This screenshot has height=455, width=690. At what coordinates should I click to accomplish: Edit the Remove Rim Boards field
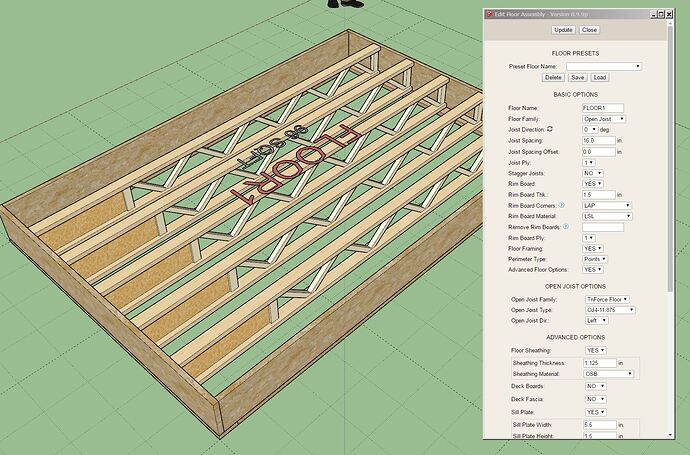point(603,228)
